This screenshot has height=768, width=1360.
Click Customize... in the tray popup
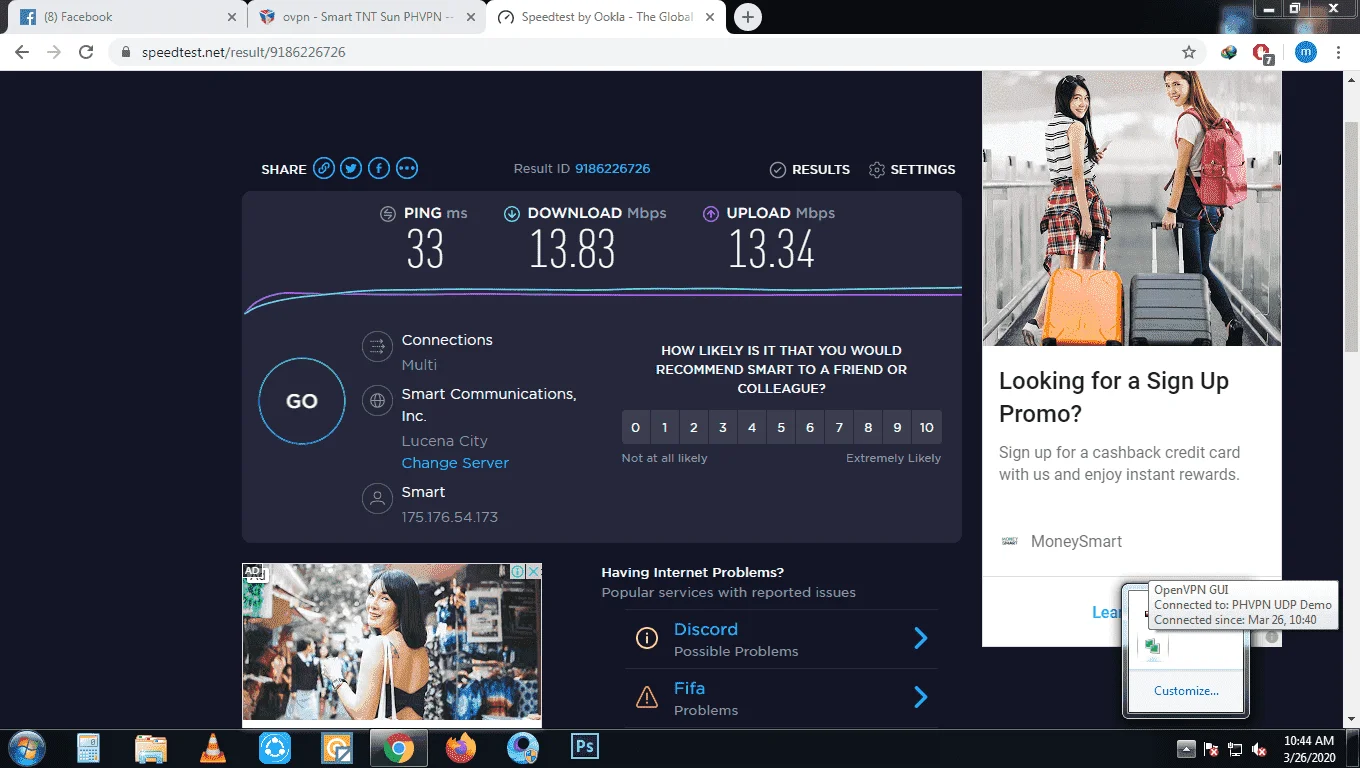1186,691
